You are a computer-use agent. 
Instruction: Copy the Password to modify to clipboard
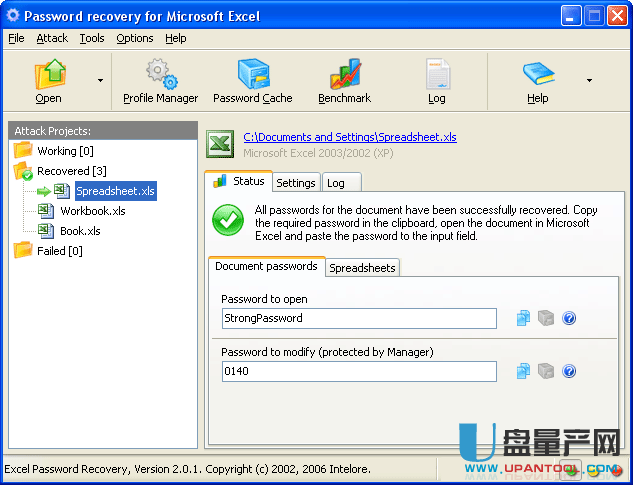coord(524,371)
